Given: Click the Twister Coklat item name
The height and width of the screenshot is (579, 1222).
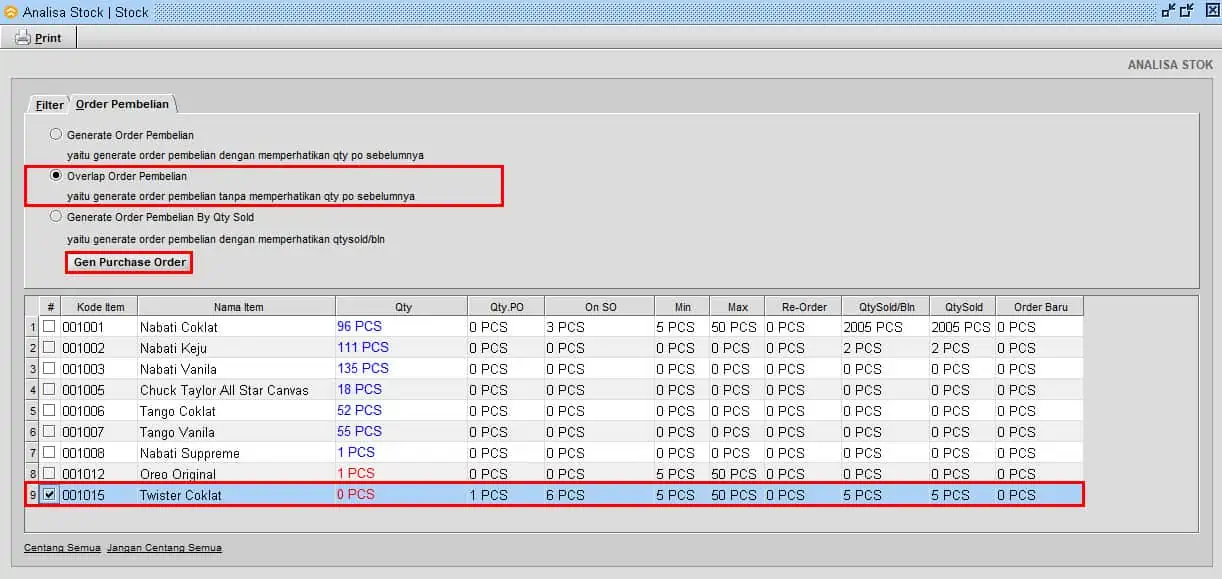Looking at the screenshot, I should click(181, 495).
